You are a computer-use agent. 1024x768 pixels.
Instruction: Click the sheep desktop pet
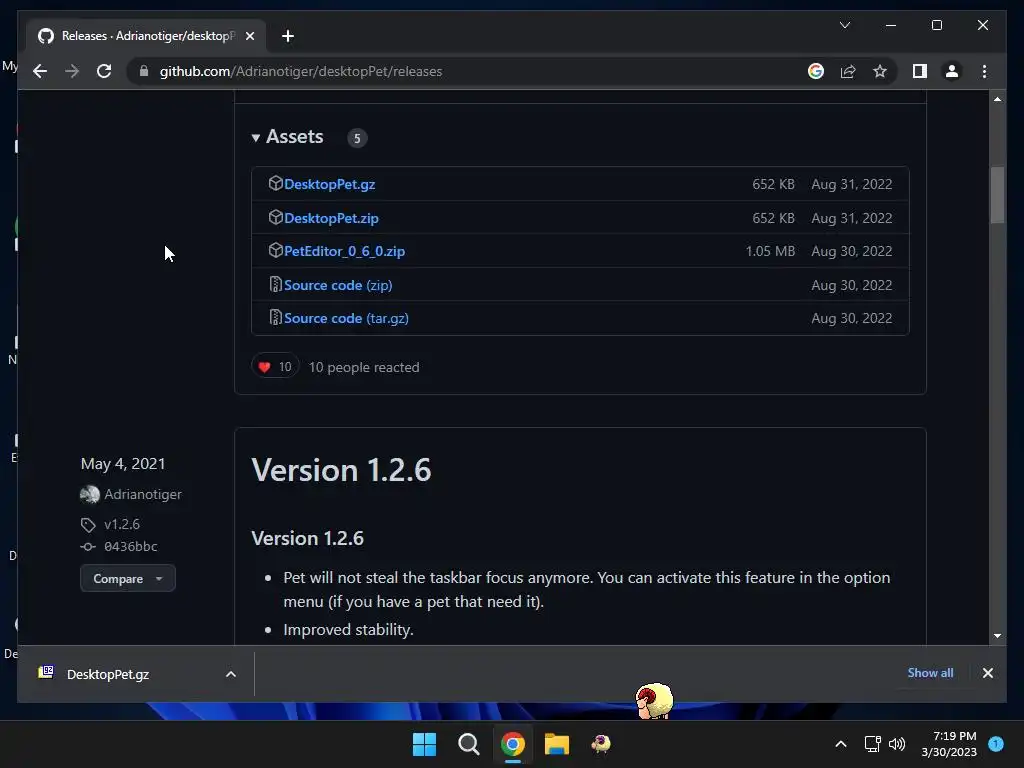(x=654, y=700)
